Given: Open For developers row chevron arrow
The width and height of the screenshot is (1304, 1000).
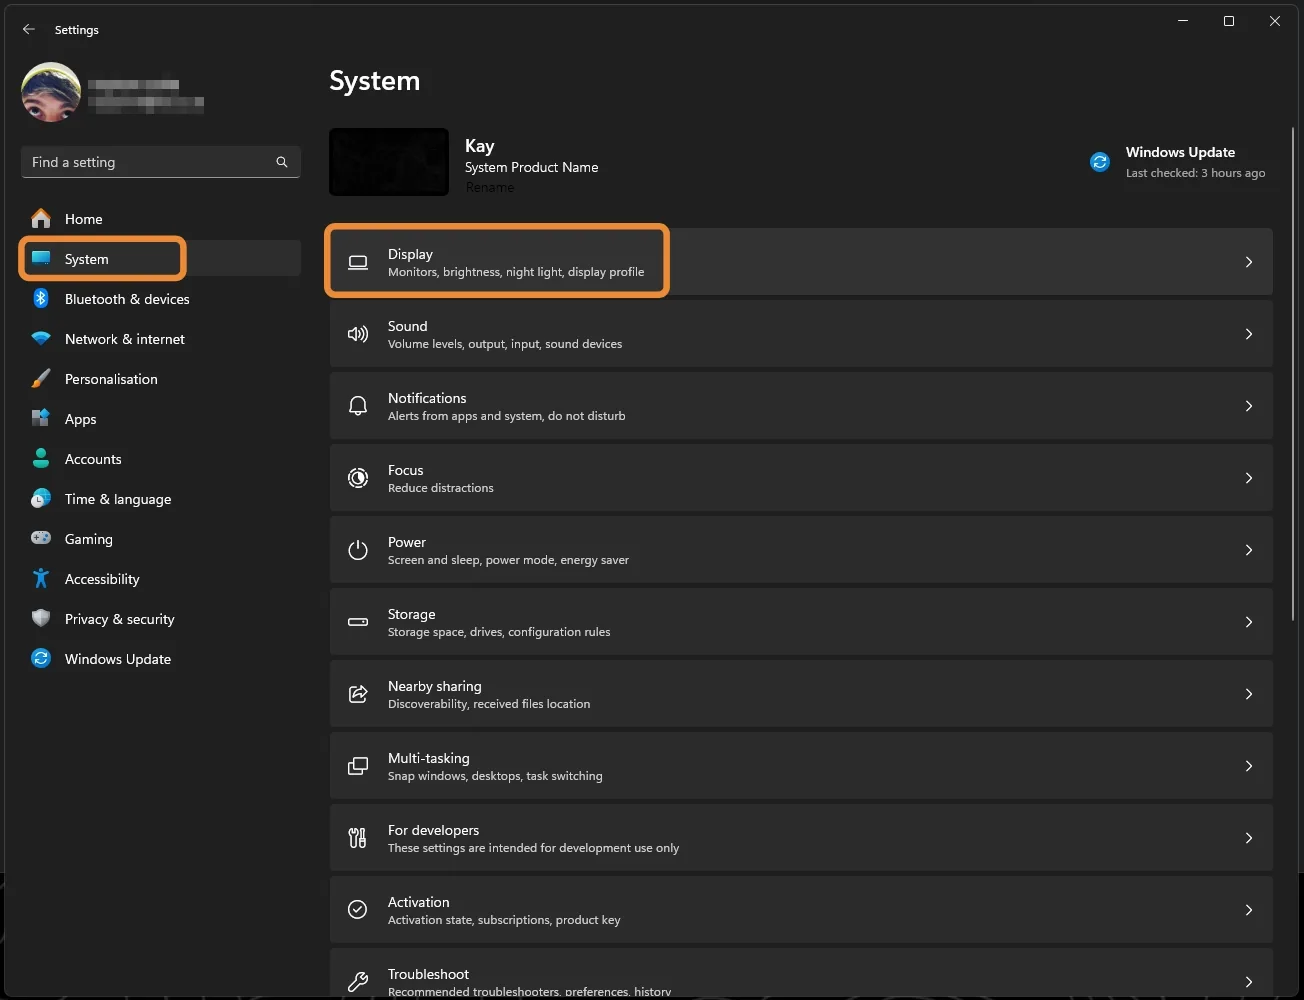Looking at the screenshot, I should pyautogui.click(x=1249, y=838).
